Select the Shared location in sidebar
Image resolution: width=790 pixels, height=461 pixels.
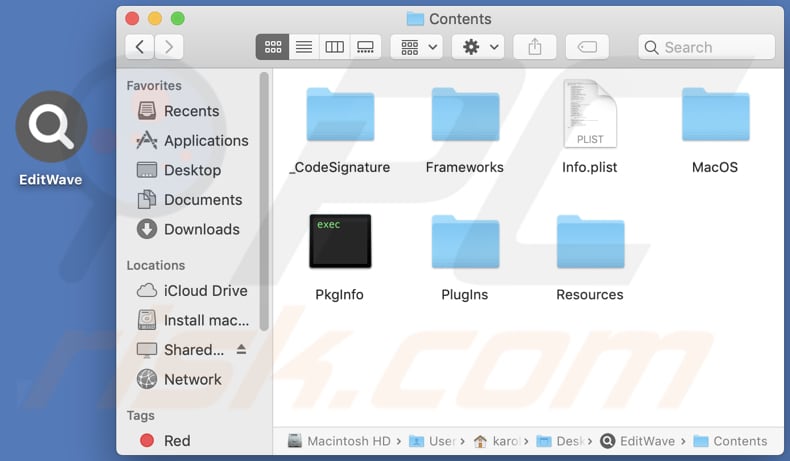[181, 350]
